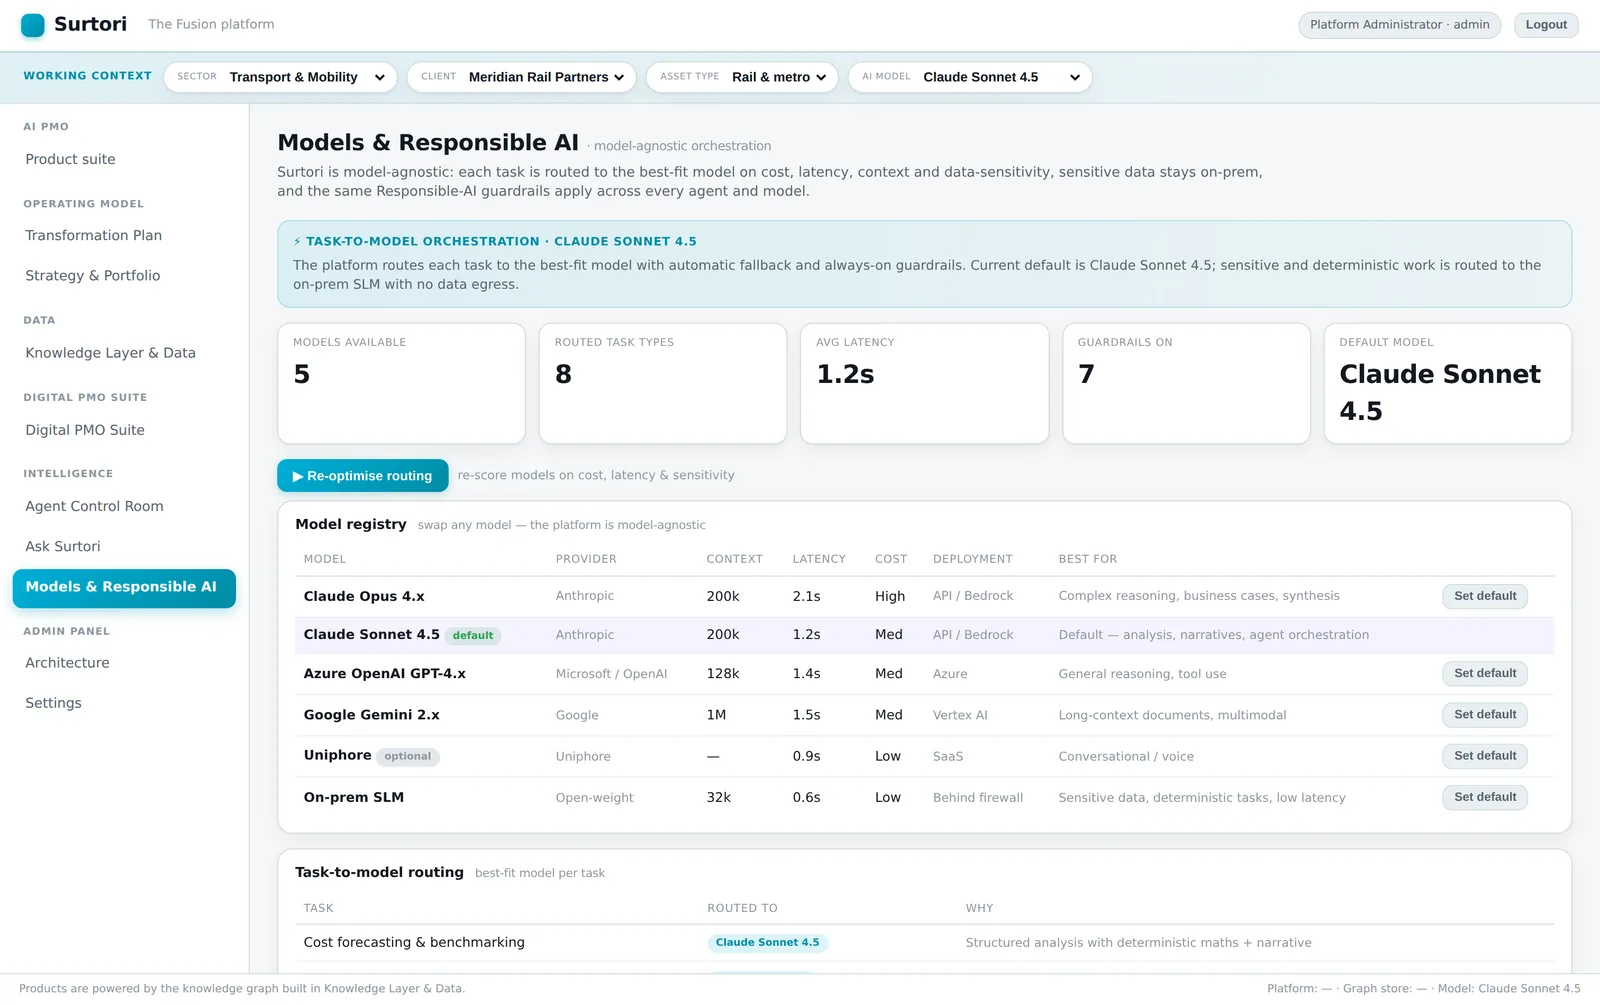Set Azure OpenAI GPT-4.x as default

(1484, 674)
